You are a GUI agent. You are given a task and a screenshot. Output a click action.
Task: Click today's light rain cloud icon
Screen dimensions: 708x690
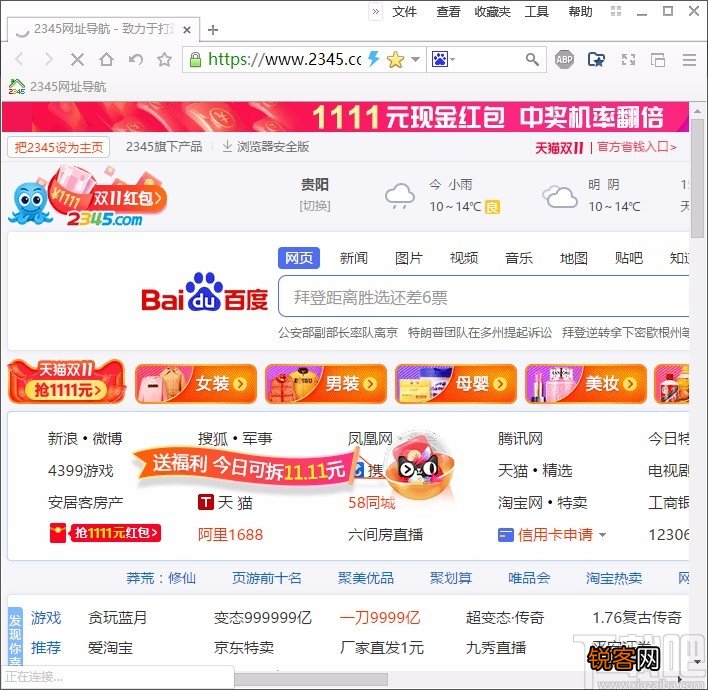(x=400, y=196)
